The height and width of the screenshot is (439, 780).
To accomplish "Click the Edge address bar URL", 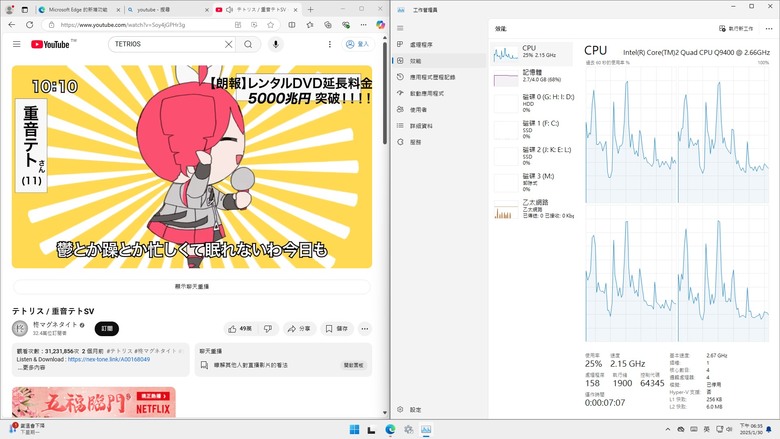I will [x=123, y=24].
